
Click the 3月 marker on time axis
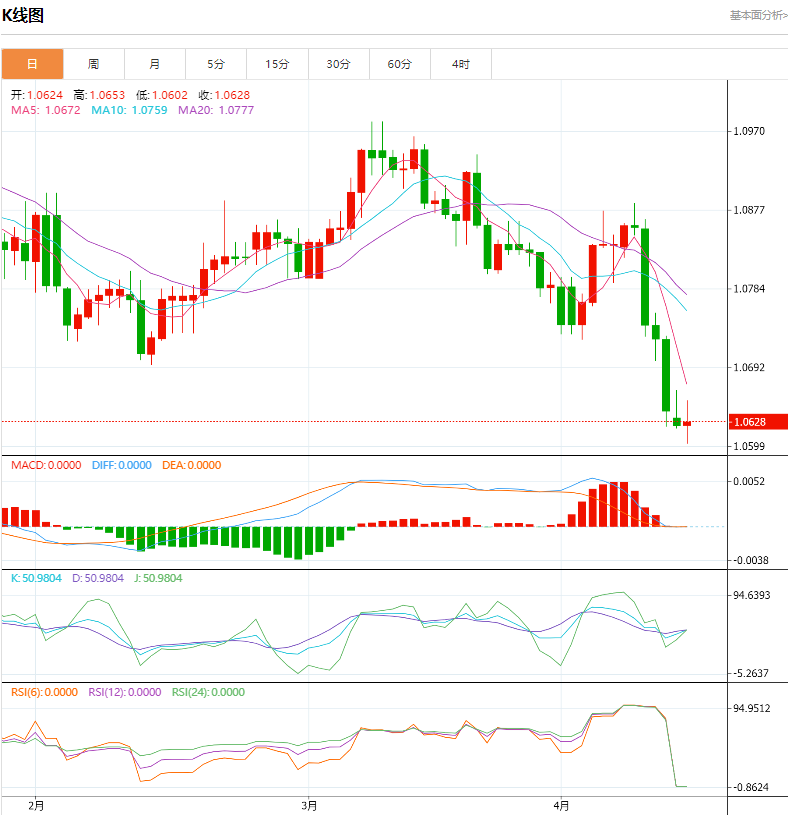pyautogui.click(x=309, y=804)
